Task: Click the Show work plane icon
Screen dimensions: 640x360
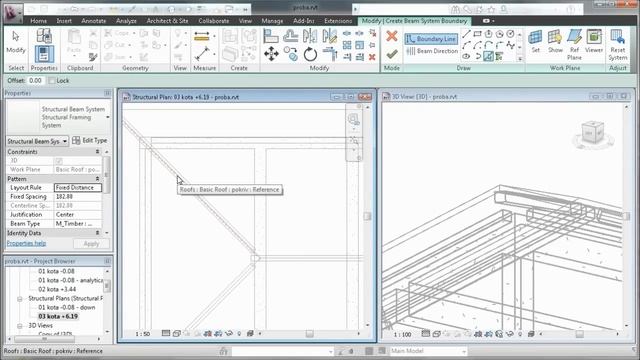Action: 555,41
